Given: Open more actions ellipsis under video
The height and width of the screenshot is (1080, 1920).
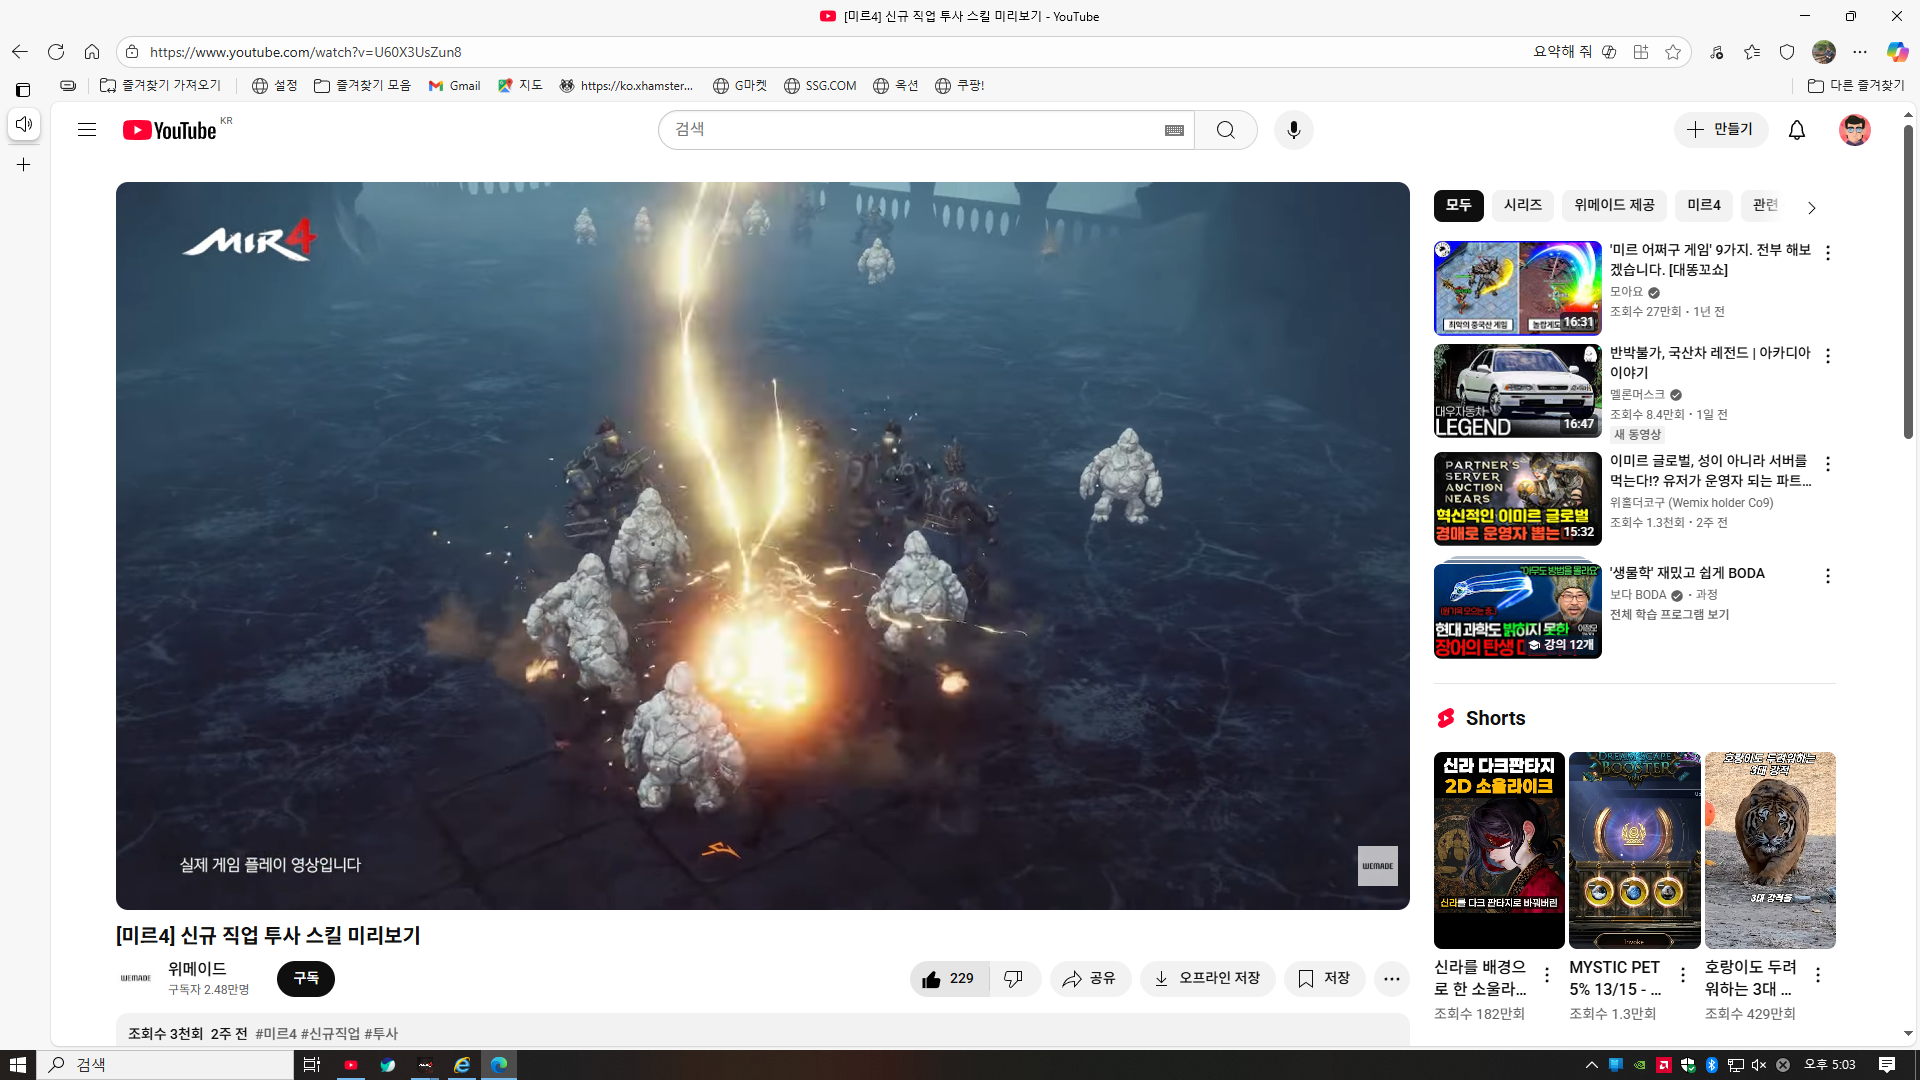Looking at the screenshot, I should pyautogui.click(x=1391, y=979).
